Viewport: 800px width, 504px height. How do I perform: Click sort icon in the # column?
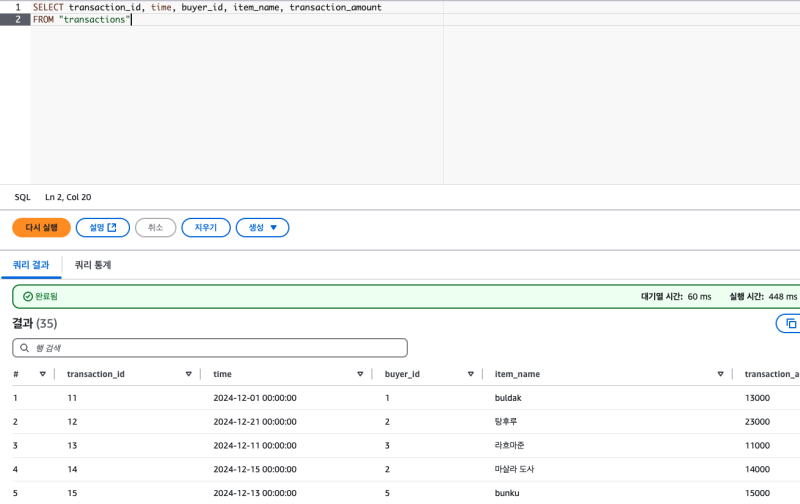click(x=43, y=374)
